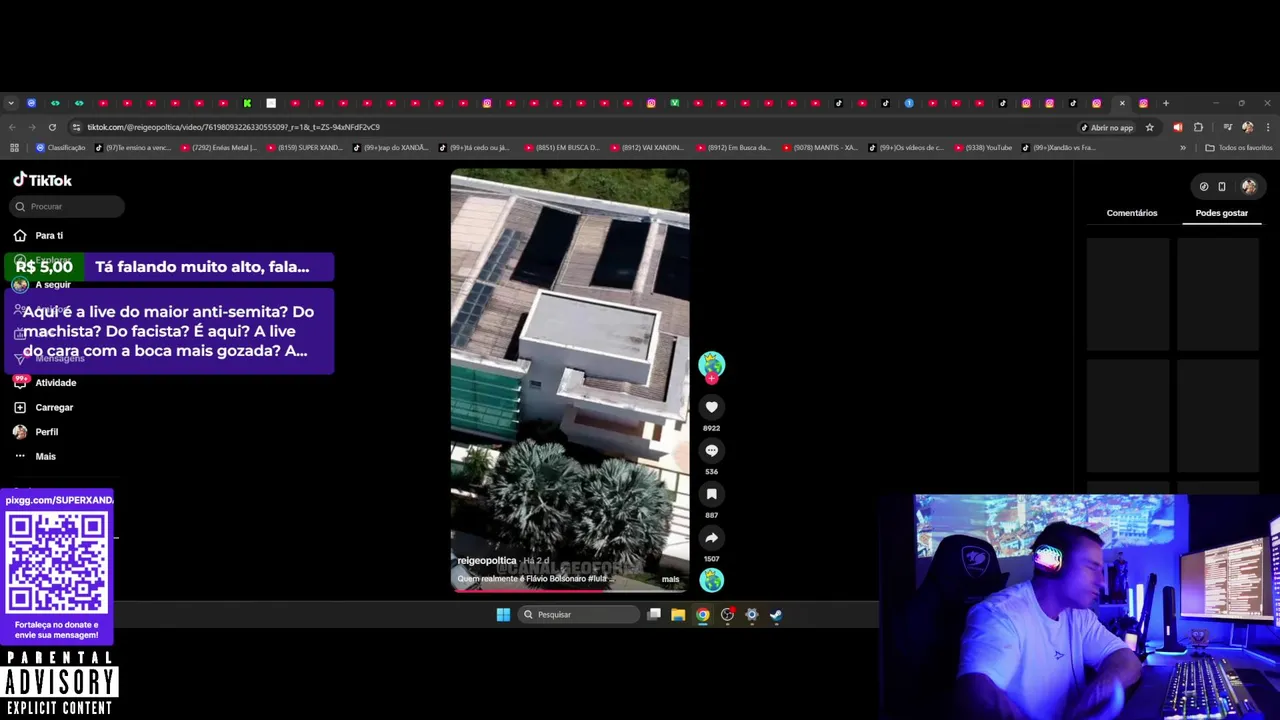Click the Abrir na app button
This screenshot has height=720, width=1280.
tap(1107, 127)
